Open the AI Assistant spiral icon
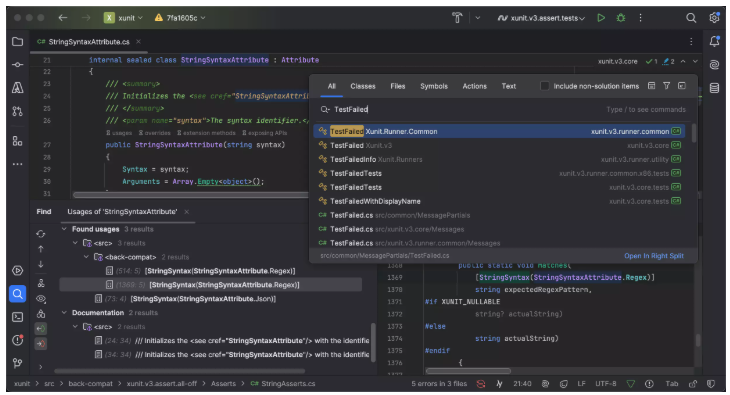The width and height of the screenshot is (730, 395). pyautogui.click(x=714, y=64)
